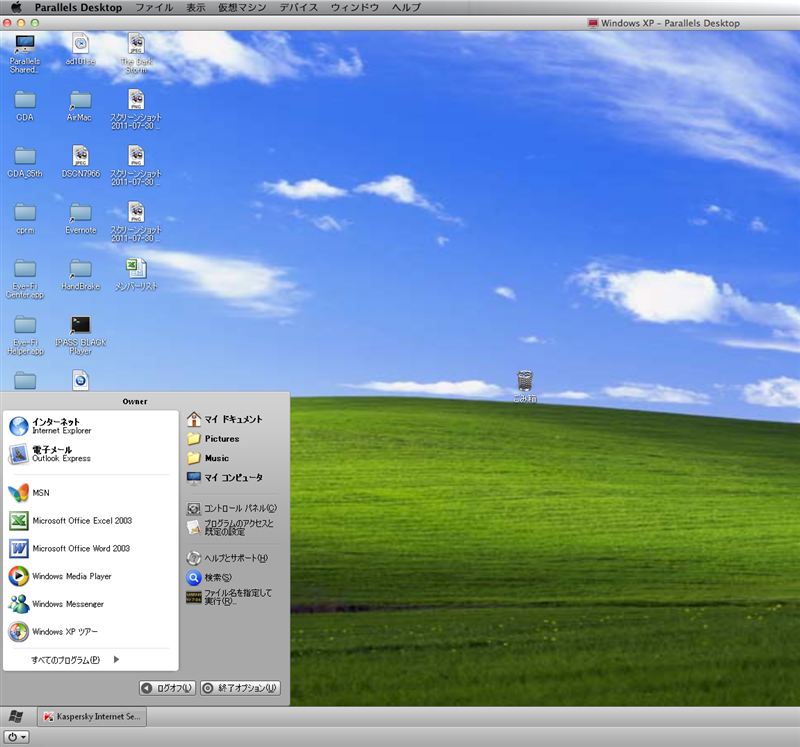Screen dimensions: 800x747
Task: Select the DSCN7966 JPEG file
Action: [81, 161]
